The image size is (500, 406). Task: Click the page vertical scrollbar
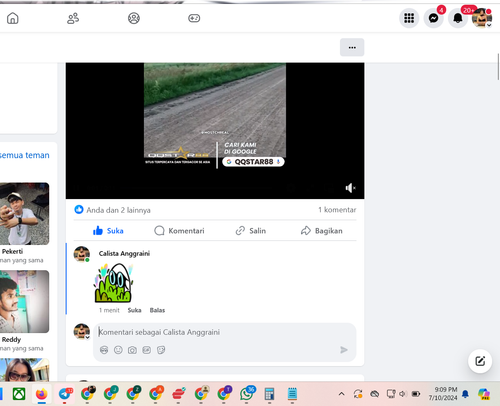coord(498,67)
